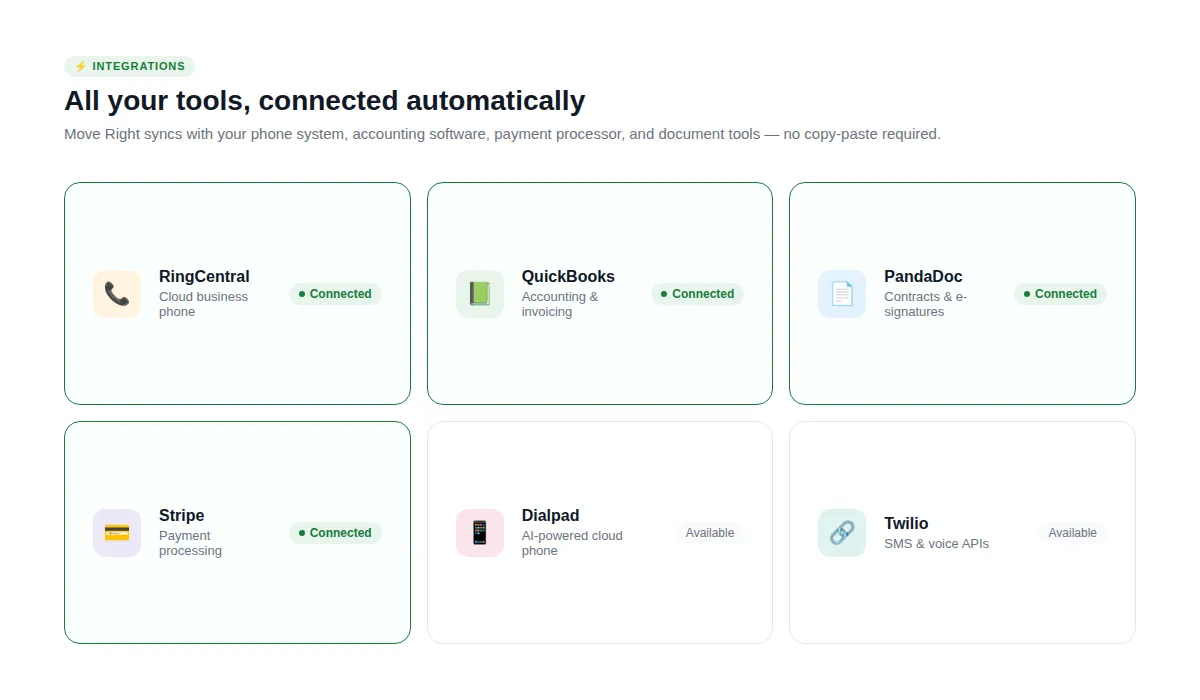Select the Stripe credit card icon

click(117, 532)
